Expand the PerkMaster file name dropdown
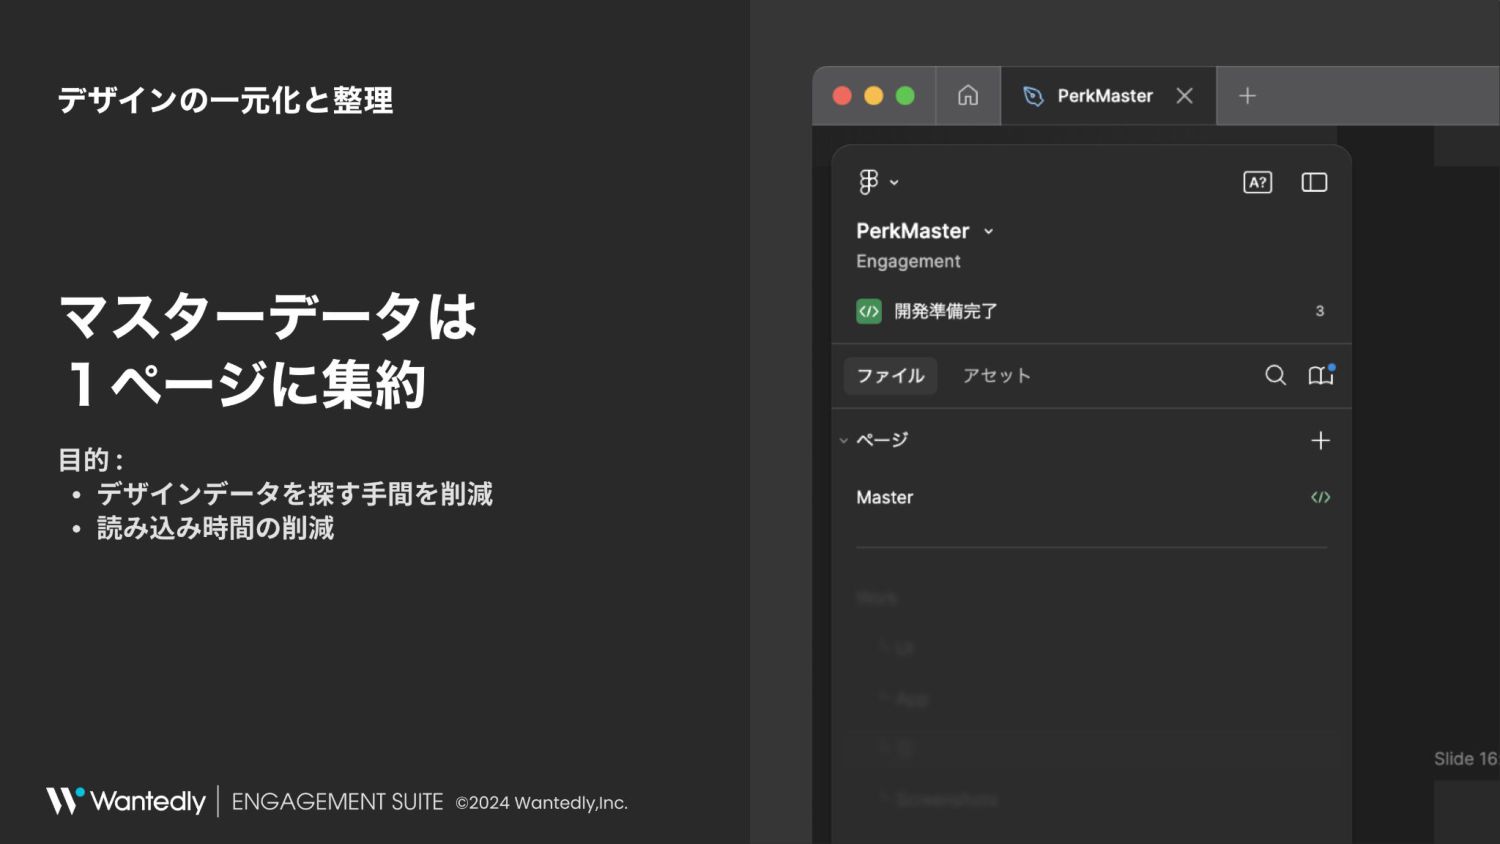1500x844 pixels. point(989,231)
